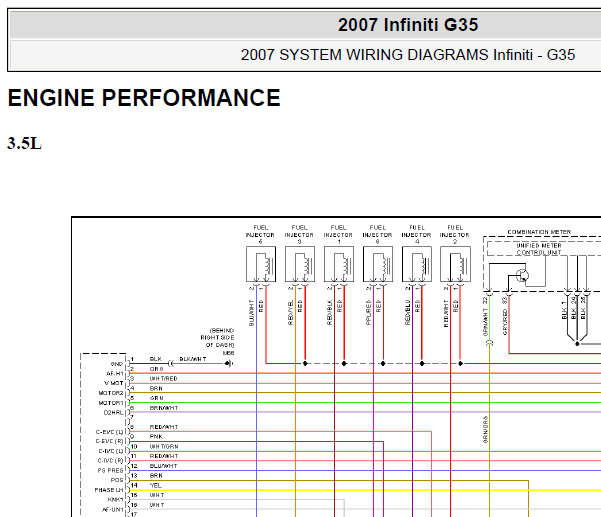Click the Fuel Injector 3 coil symbol
The width and height of the screenshot is (601, 517).
pos(300,264)
